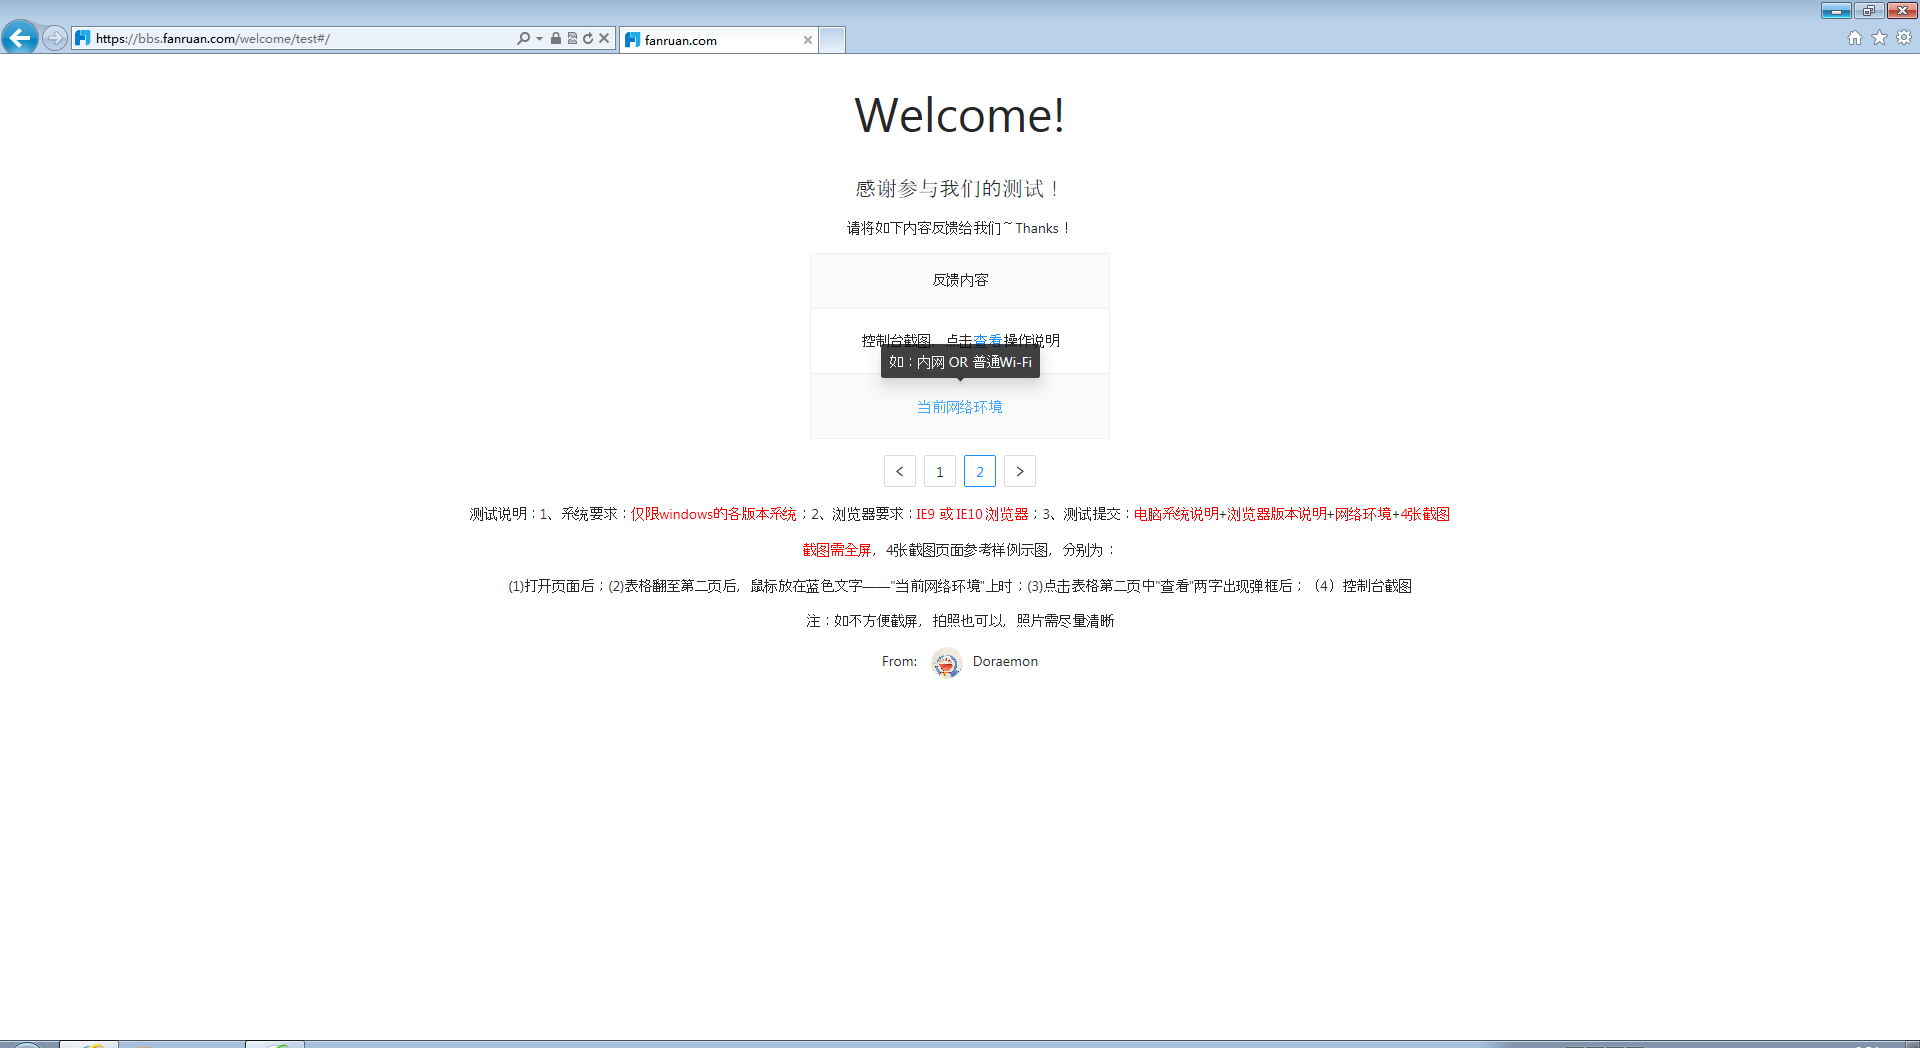Toggle the Compatibility View icon

pyautogui.click(x=572, y=38)
